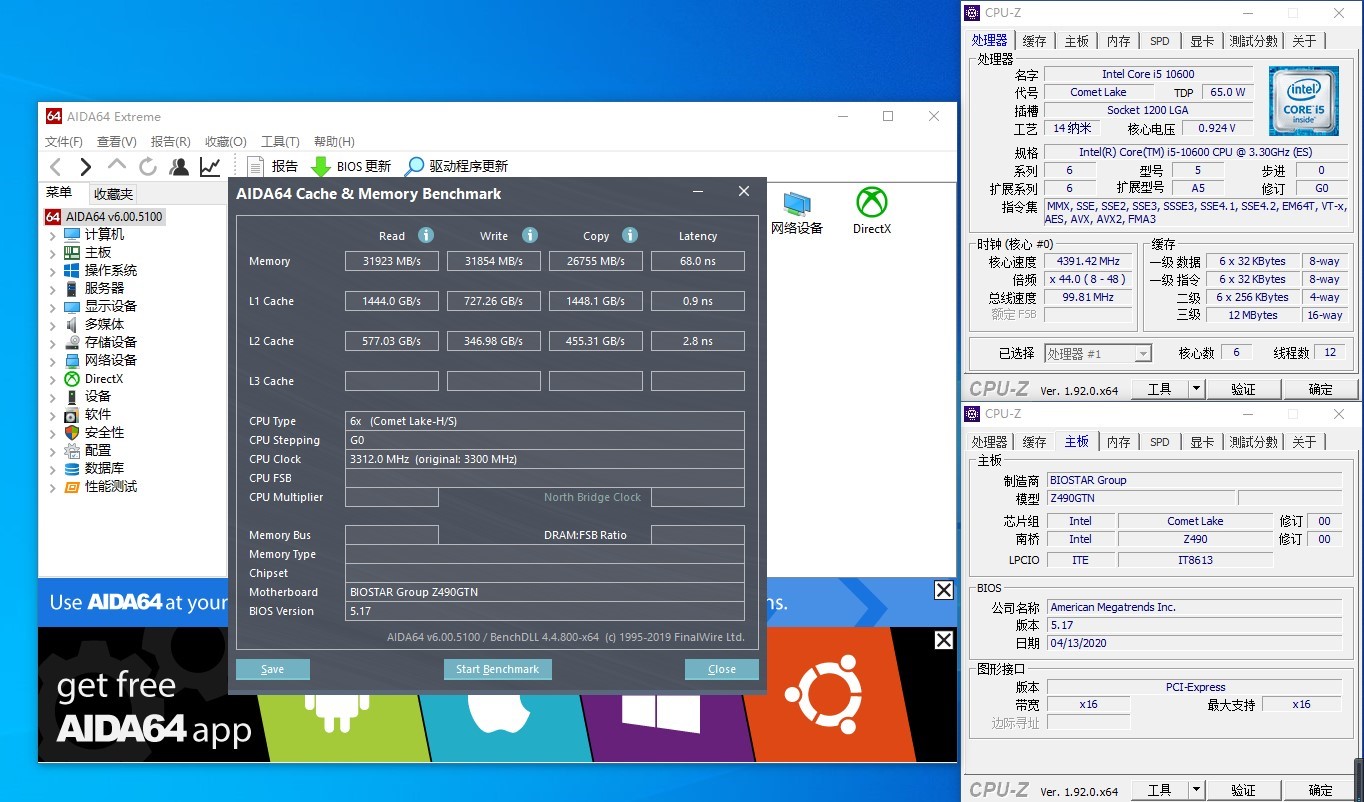Click Save in the benchmark dialog
The width and height of the screenshot is (1364, 802).
(x=272, y=669)
